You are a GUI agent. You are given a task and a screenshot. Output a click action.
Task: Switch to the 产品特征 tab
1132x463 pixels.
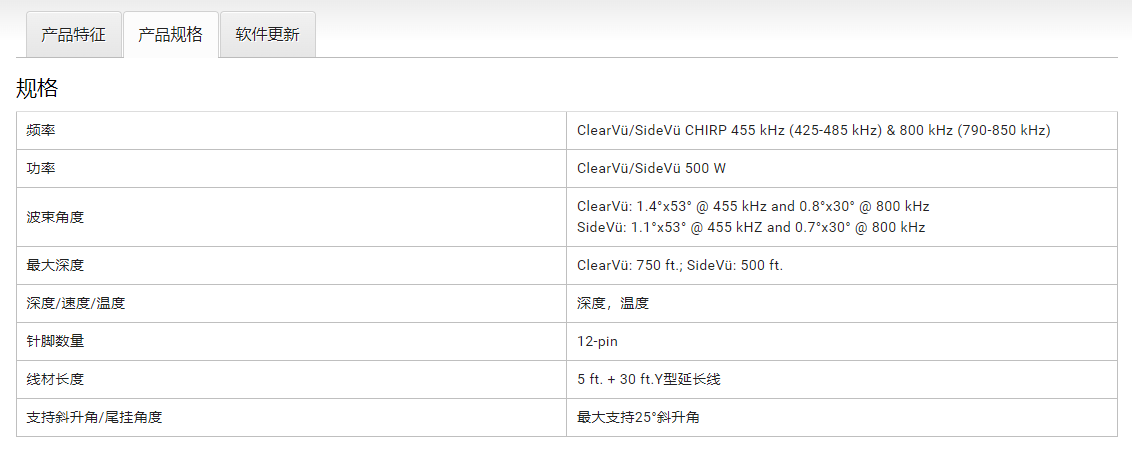pos(73,35)
